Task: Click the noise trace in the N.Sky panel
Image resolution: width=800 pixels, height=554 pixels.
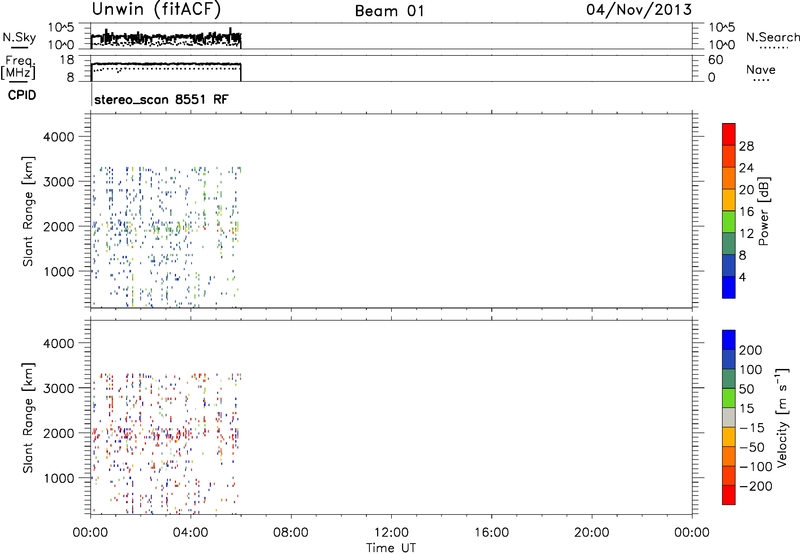Action: click(166, 37)
